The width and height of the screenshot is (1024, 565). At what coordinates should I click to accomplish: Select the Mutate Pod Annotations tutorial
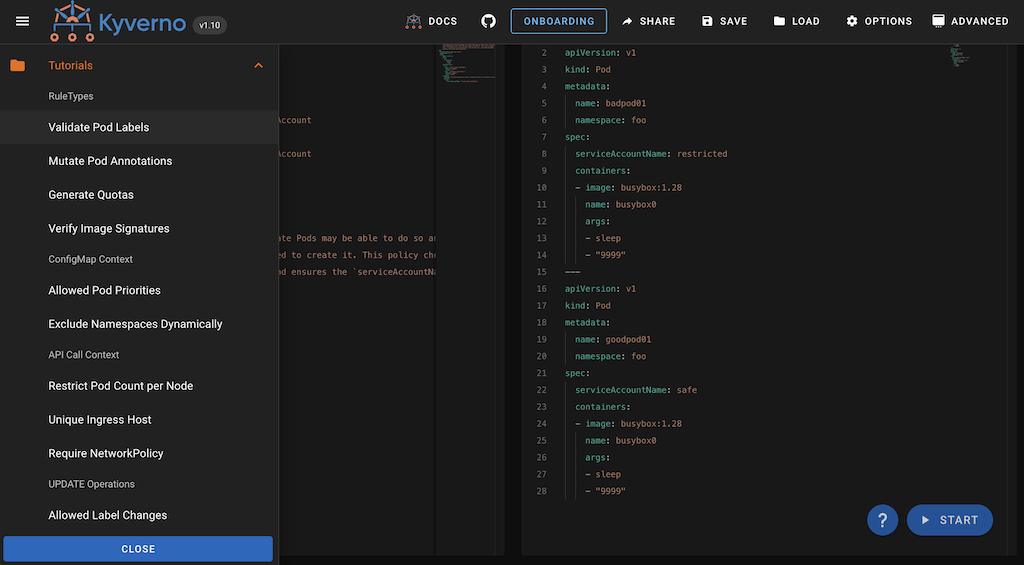[110, 161]
